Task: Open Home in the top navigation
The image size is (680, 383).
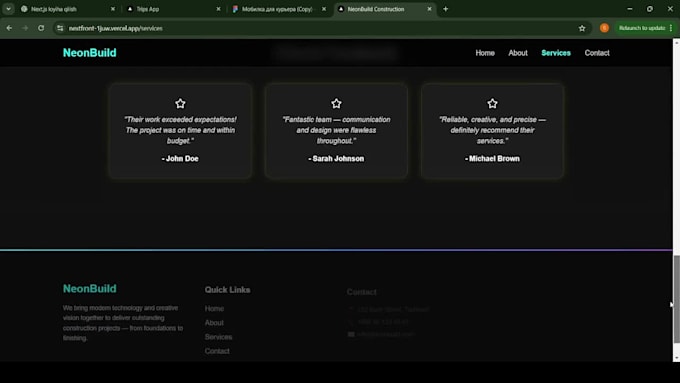Action: click(485, 53)
